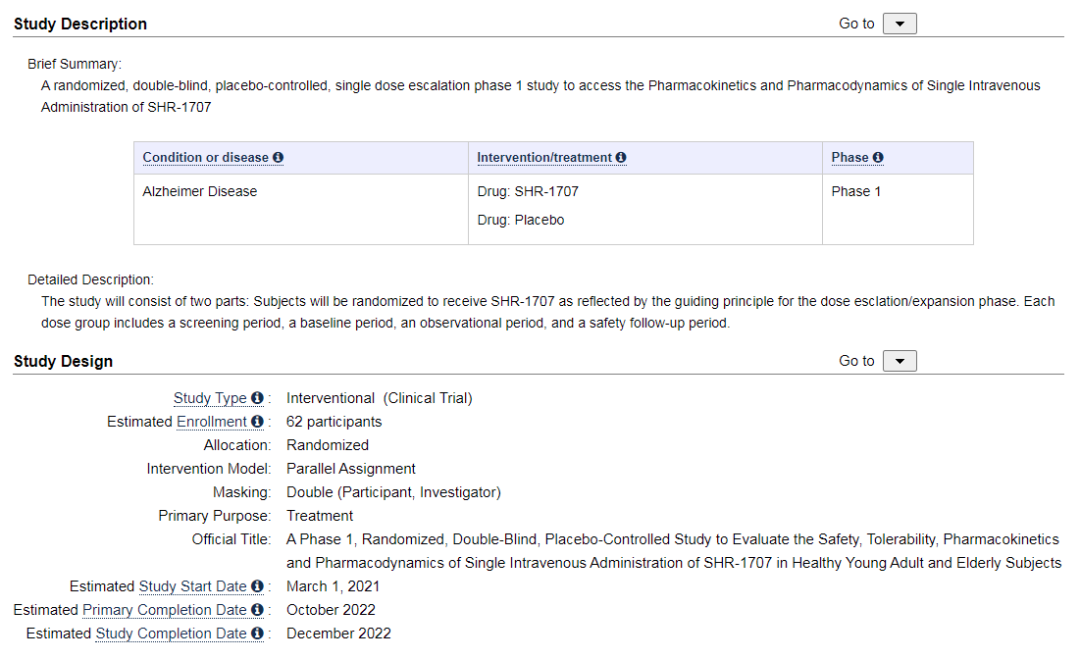Click info icon beside Intervention/treatment header
Viewport: 1080px width, 659px height.
point(621,158)
